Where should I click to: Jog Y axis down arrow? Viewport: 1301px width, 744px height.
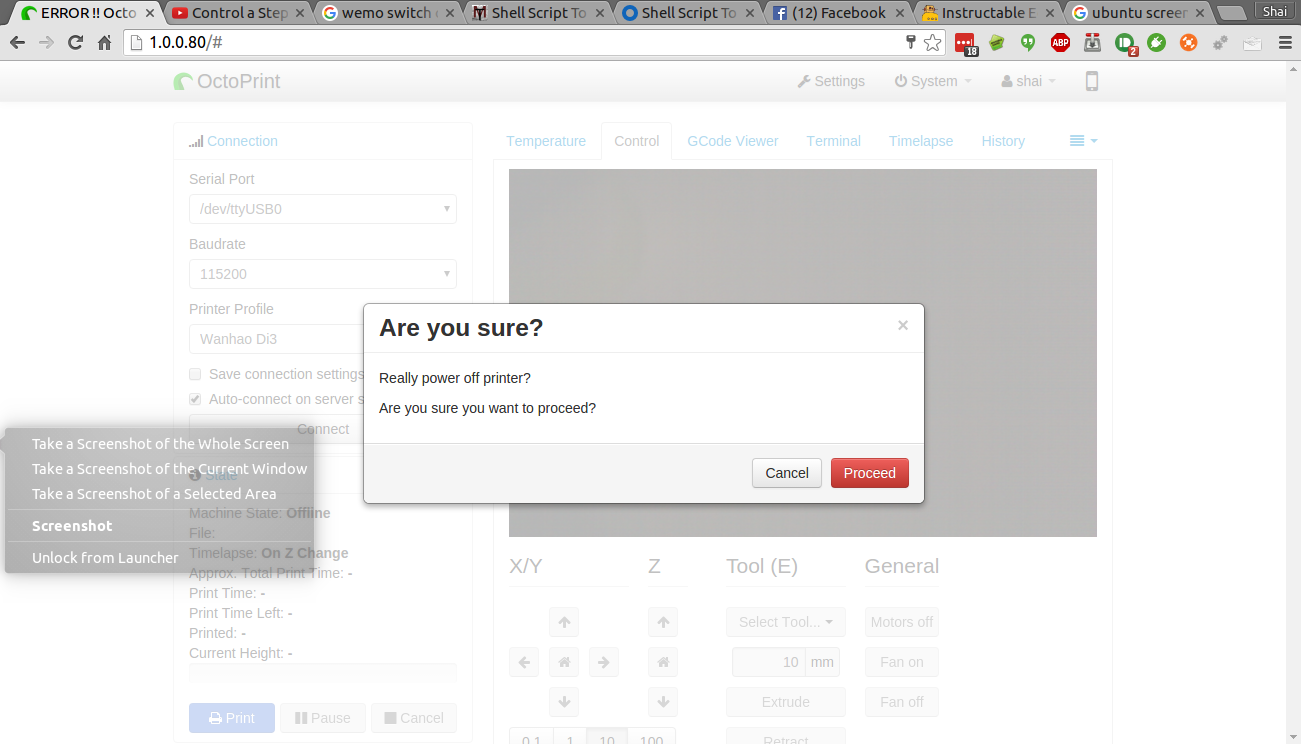tap(564, 702)
